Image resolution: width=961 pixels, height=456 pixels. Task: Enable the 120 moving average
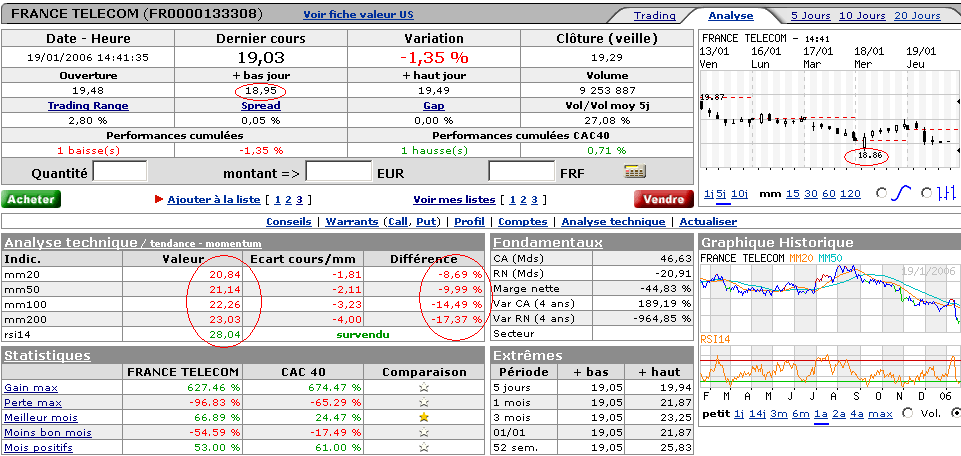click(850, 194)
